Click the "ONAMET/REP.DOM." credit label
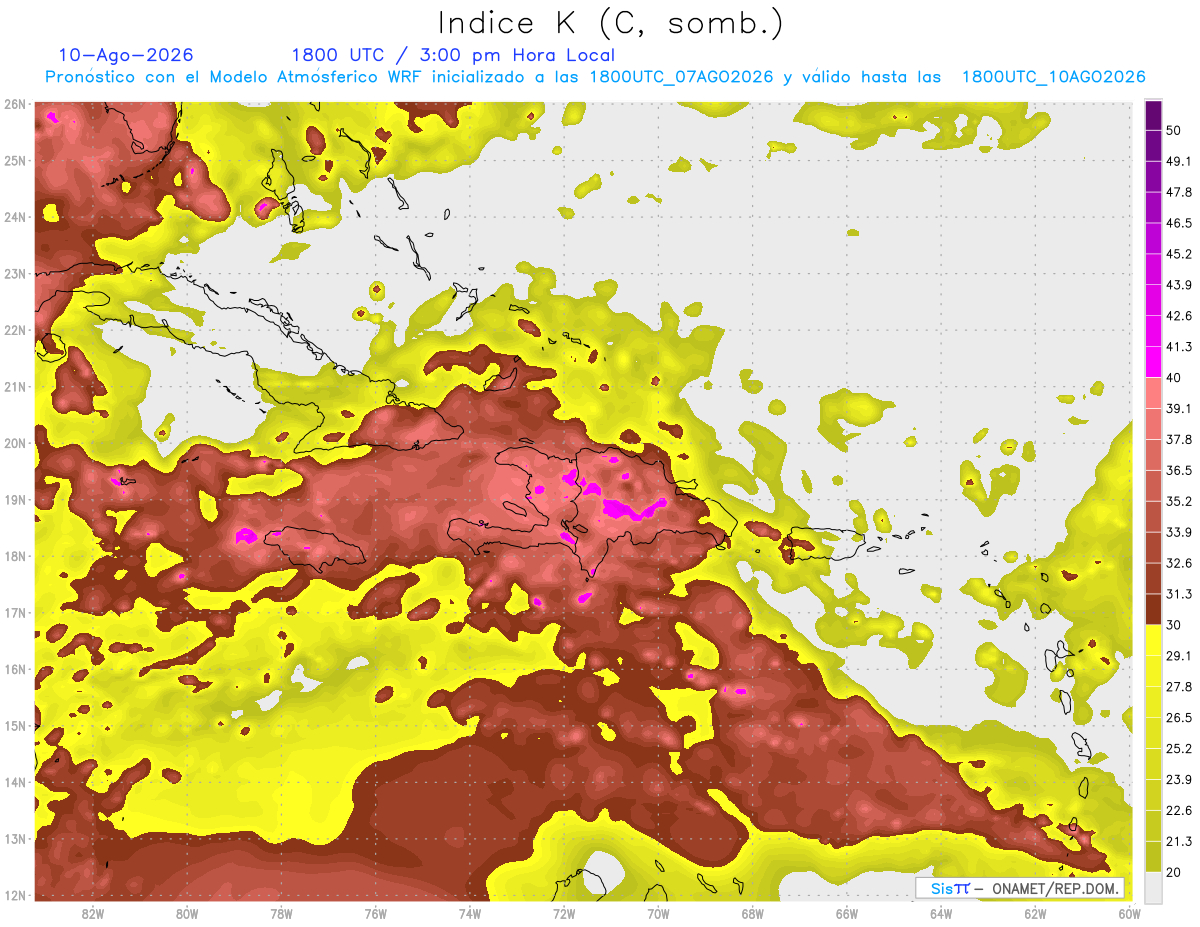1200x927 pixels. (1055, 888)
